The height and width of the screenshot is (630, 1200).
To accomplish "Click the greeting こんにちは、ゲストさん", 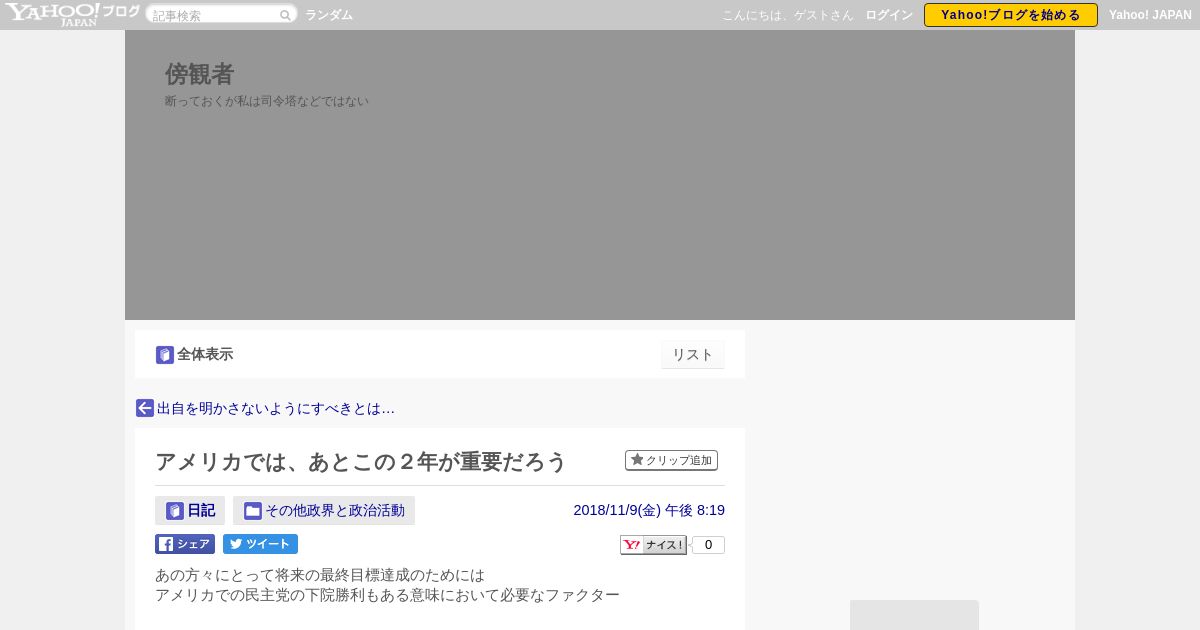I will (788, 15).
